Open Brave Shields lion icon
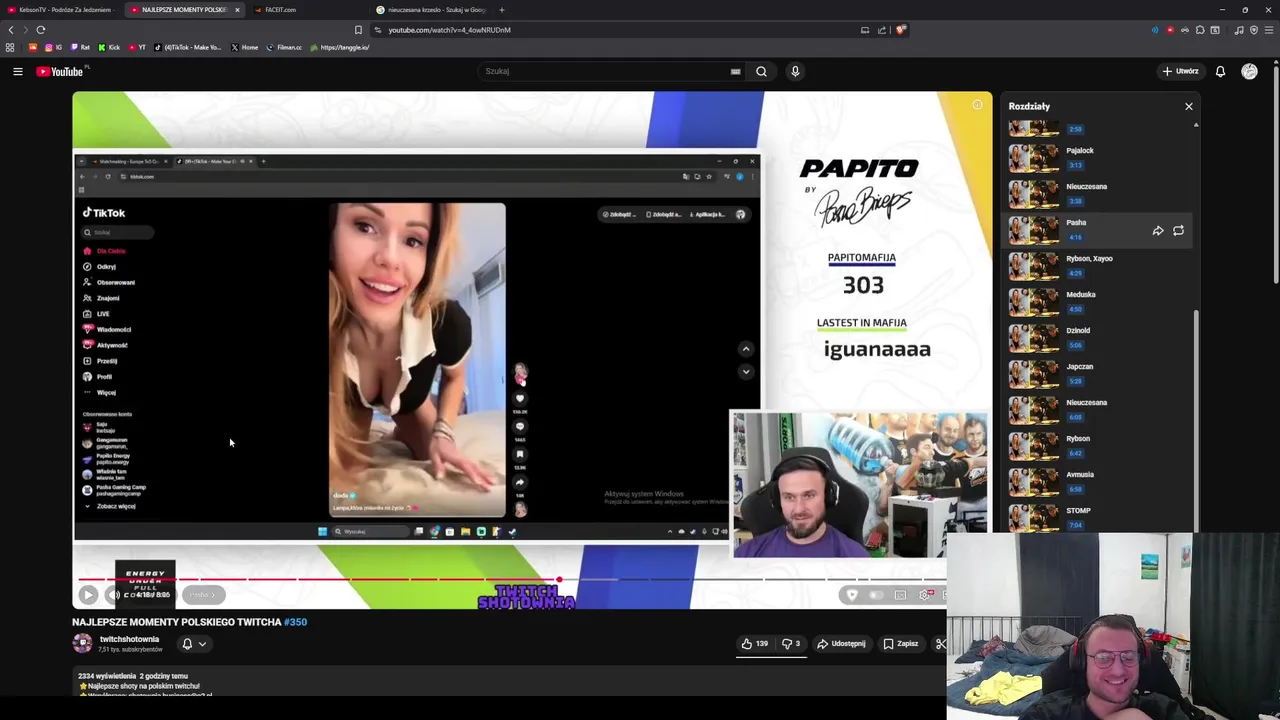This screenshot has width=1280, height=720. pos(901,30)
